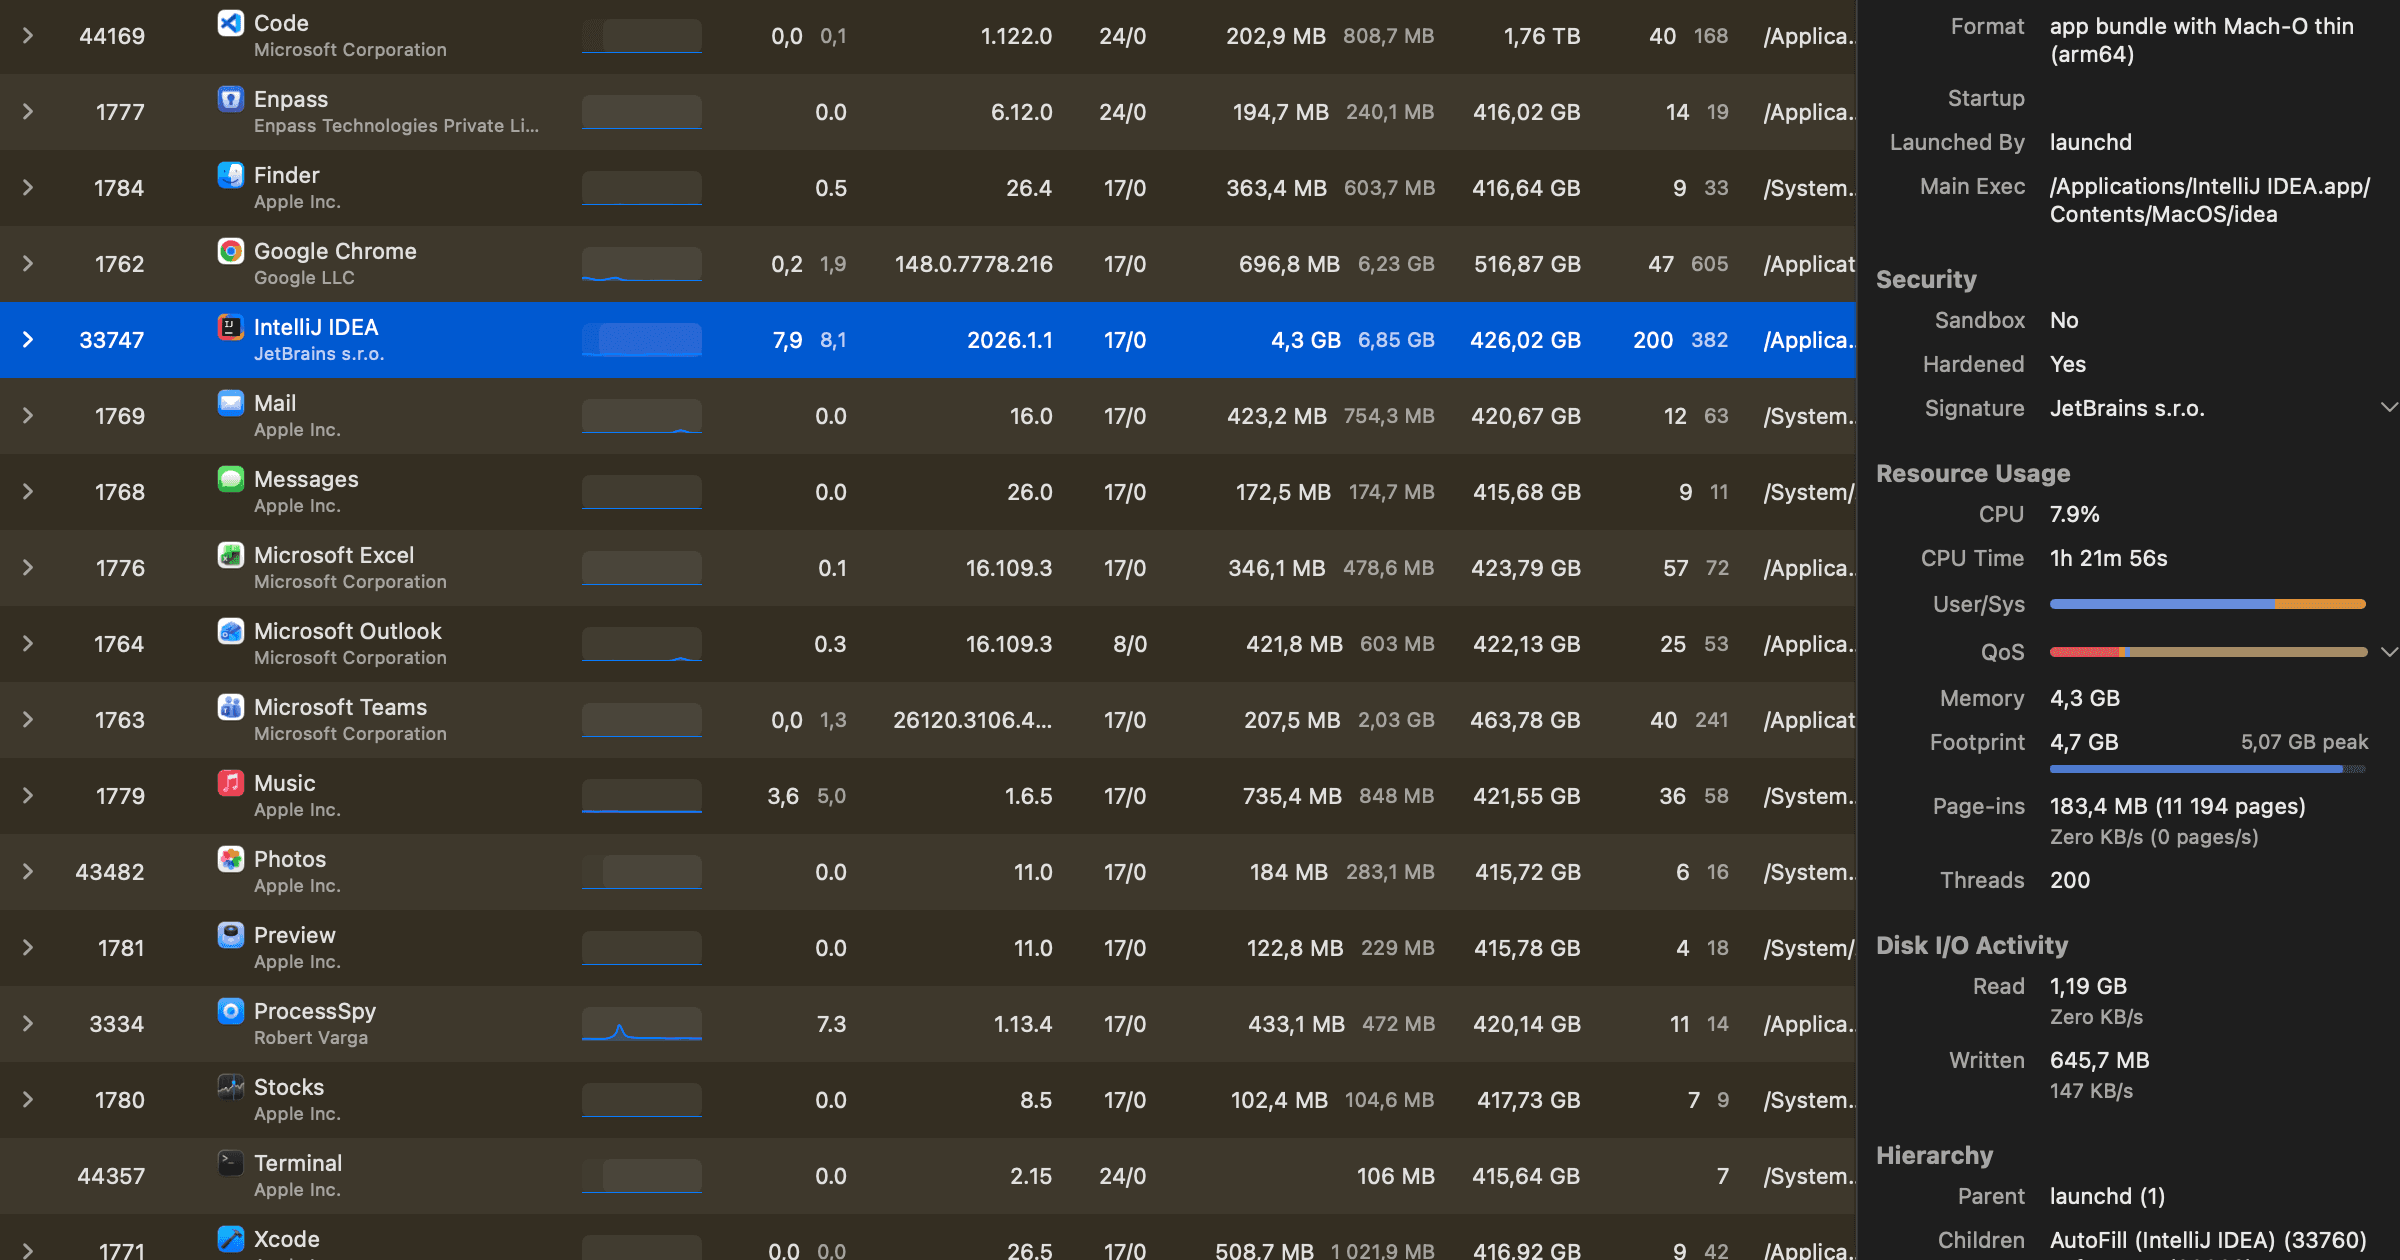Click the Threads value 200 in inspector
This screenshot has width=2400, height=1260.
point(2070,880)
